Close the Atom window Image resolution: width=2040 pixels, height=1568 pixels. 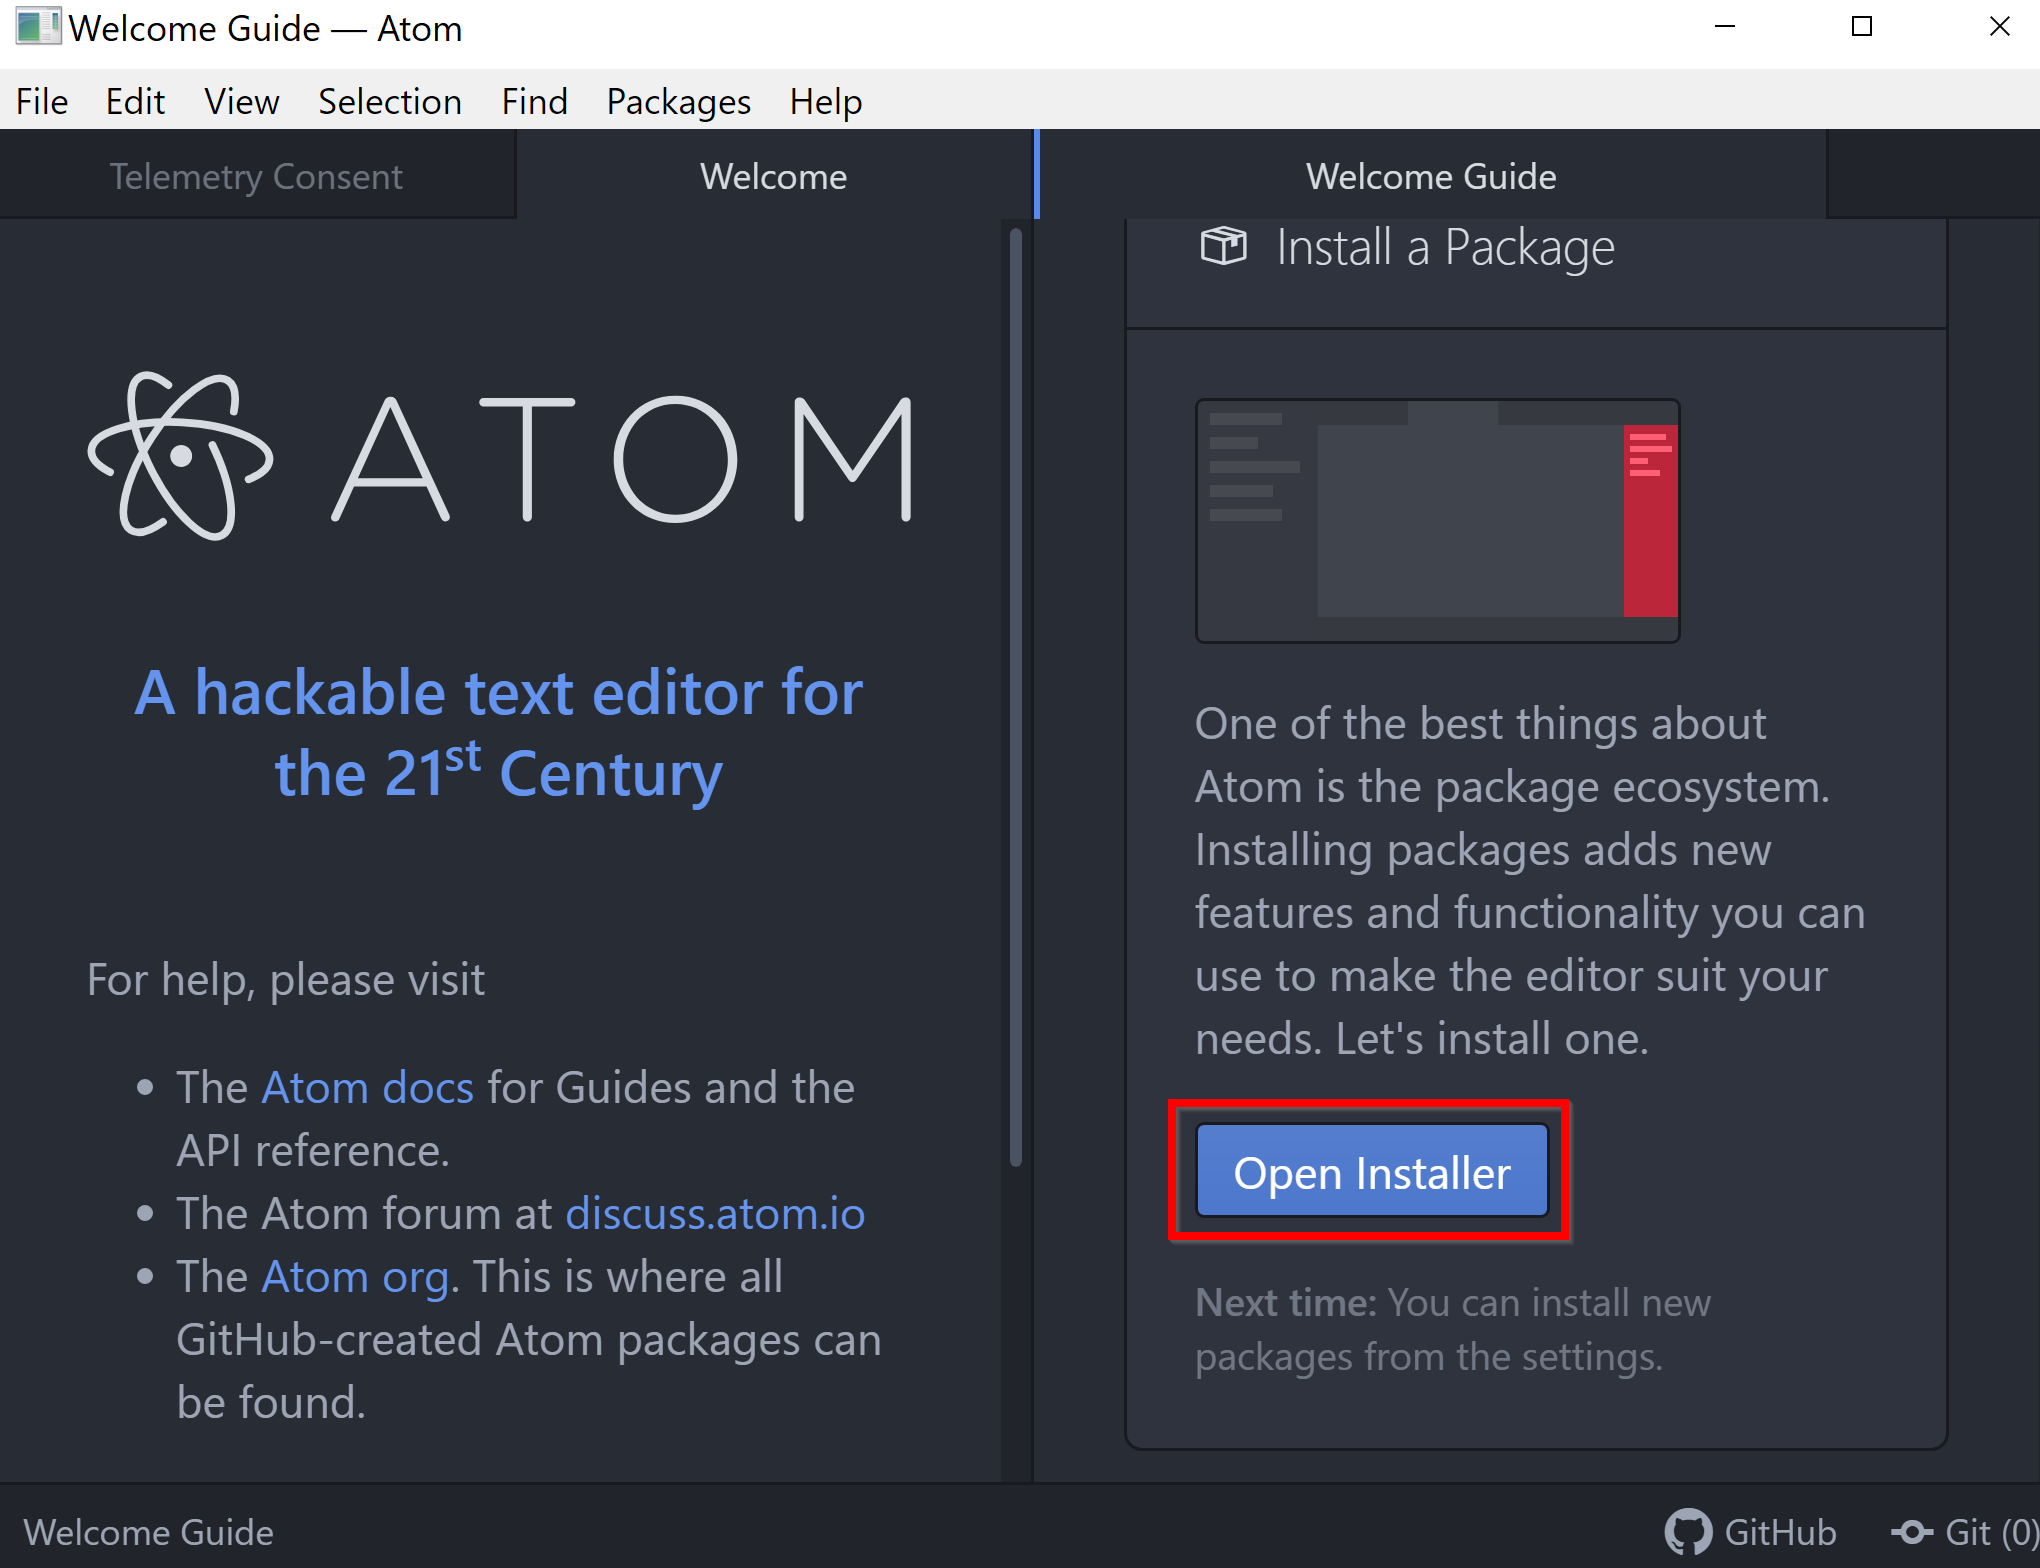pos(1999,27)
